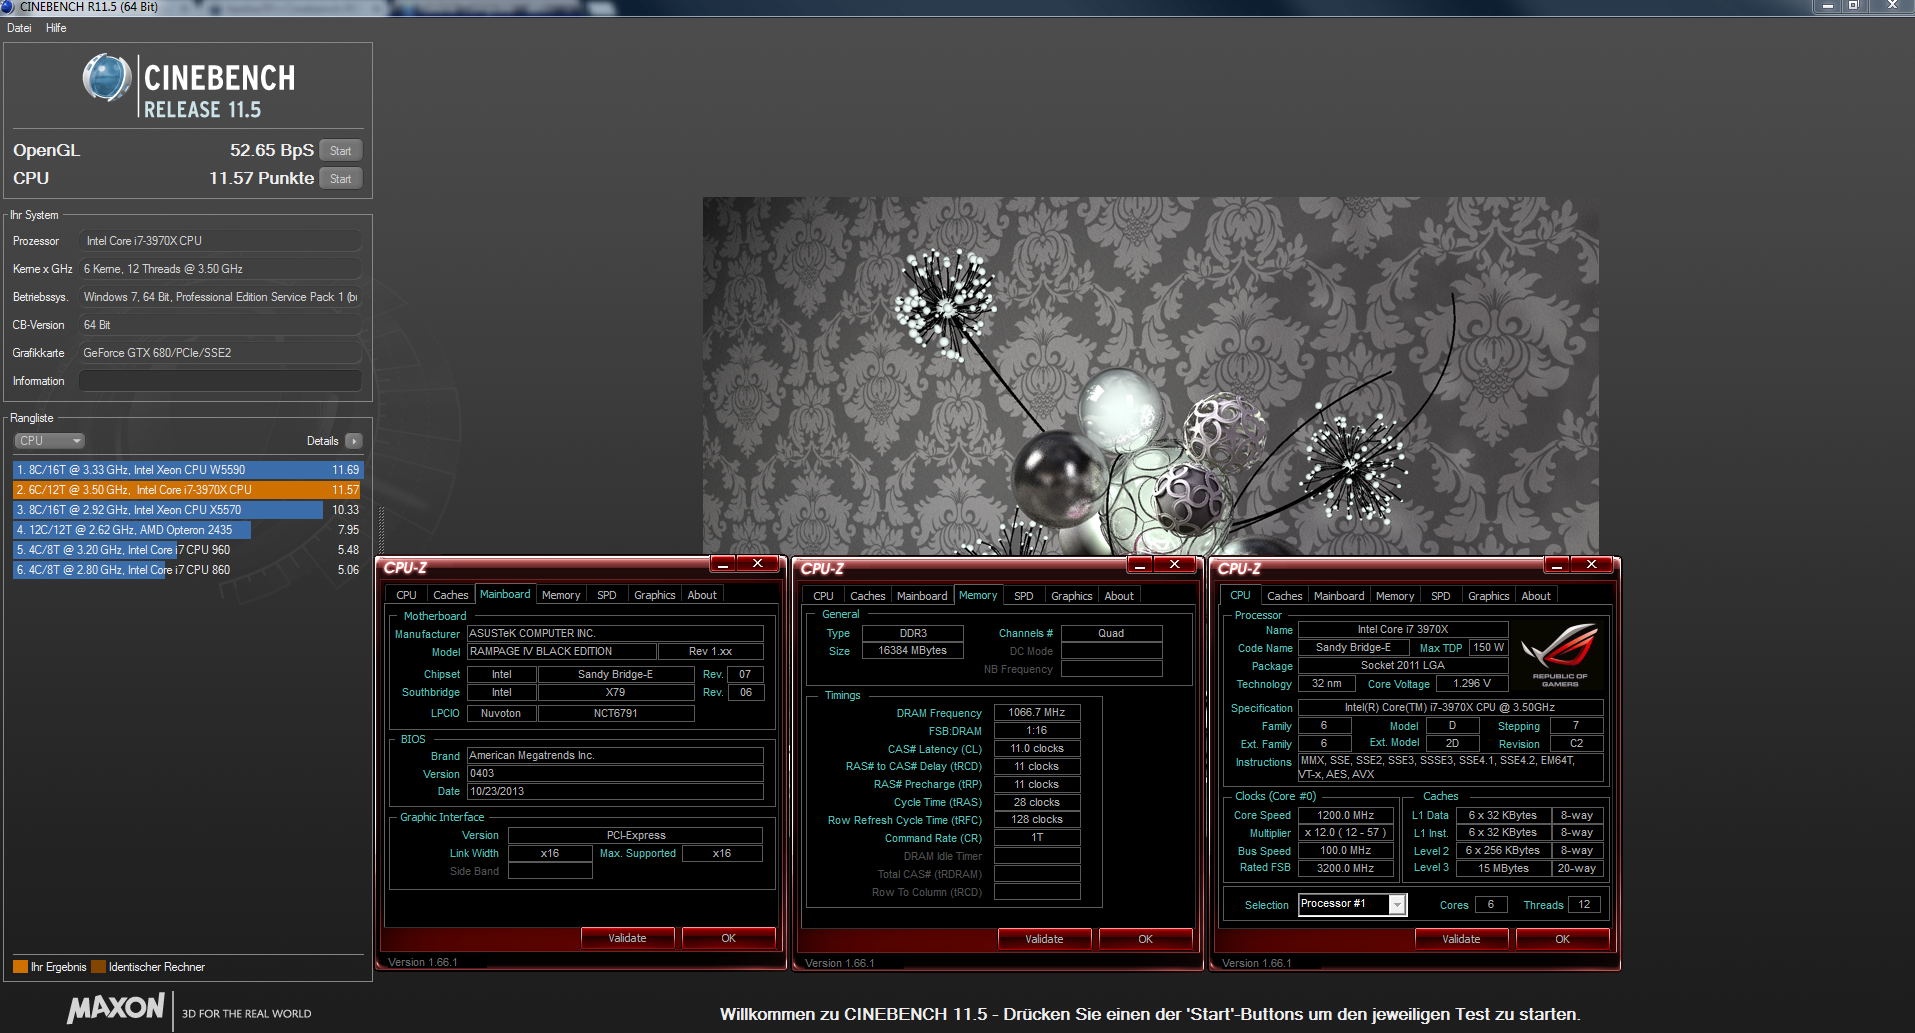
Task: Minimize the Mainboard CPU-Z window
Action: 723,564
